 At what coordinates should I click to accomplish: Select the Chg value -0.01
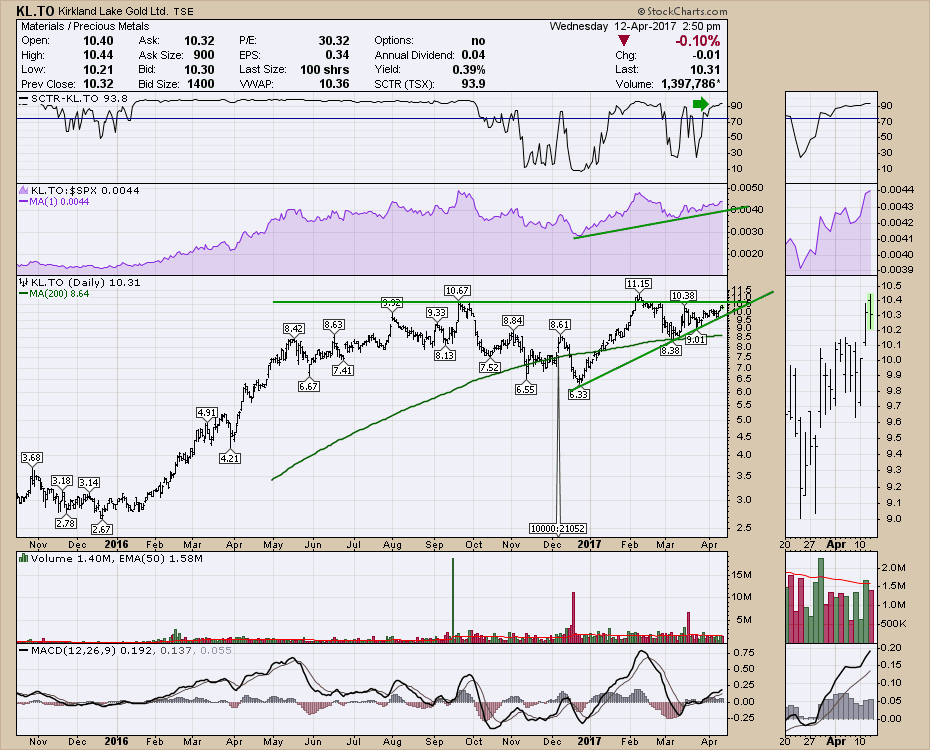(x=707, y=55)
